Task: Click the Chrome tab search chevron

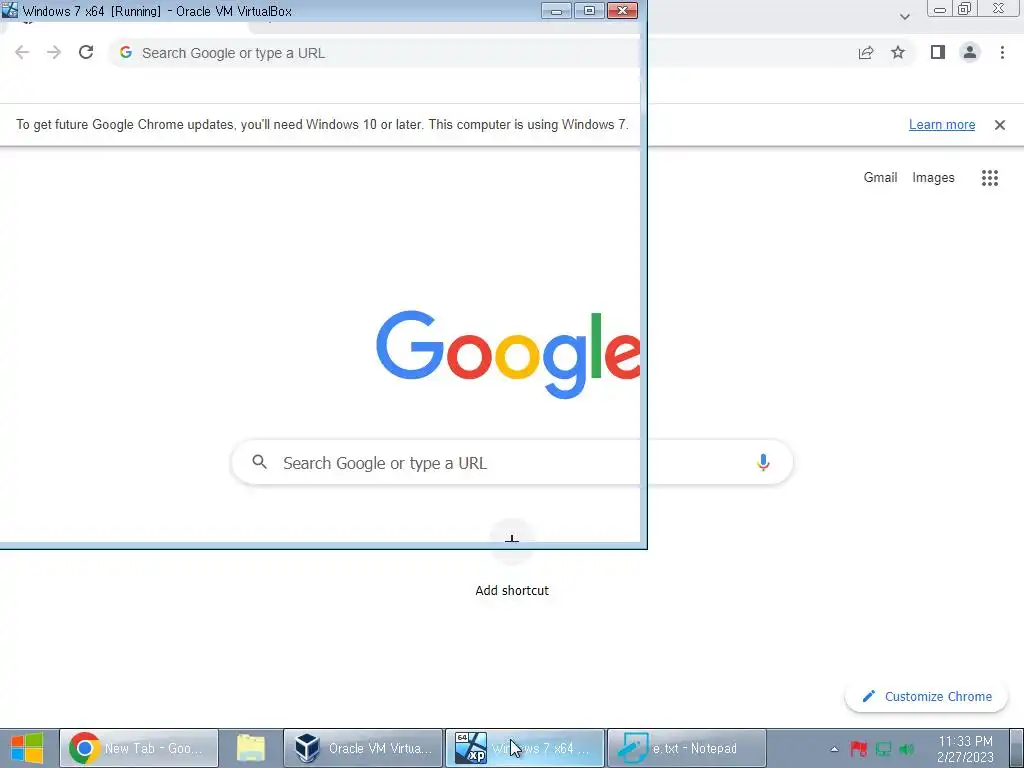Action: (x=904, y=16)
